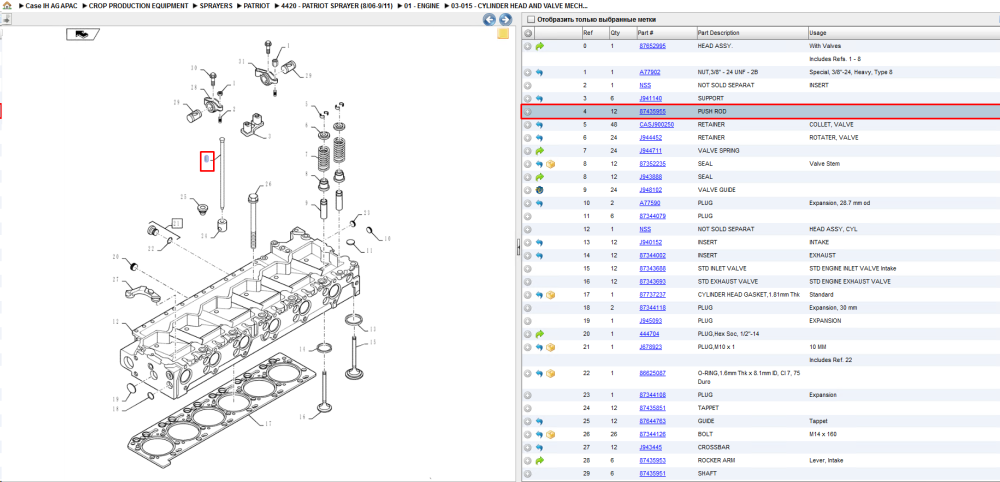Click M14 x 160 usage text
The image size is (1000, 482).
[823, 434]
